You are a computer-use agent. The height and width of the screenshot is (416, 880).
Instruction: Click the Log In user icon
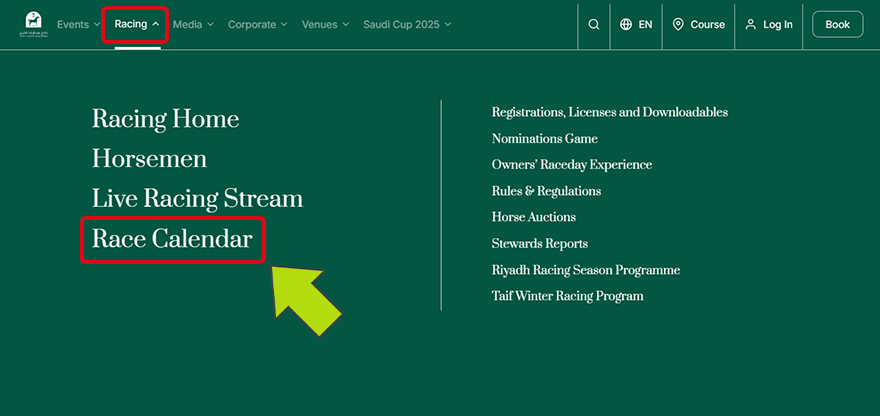(x=751, y=25)
